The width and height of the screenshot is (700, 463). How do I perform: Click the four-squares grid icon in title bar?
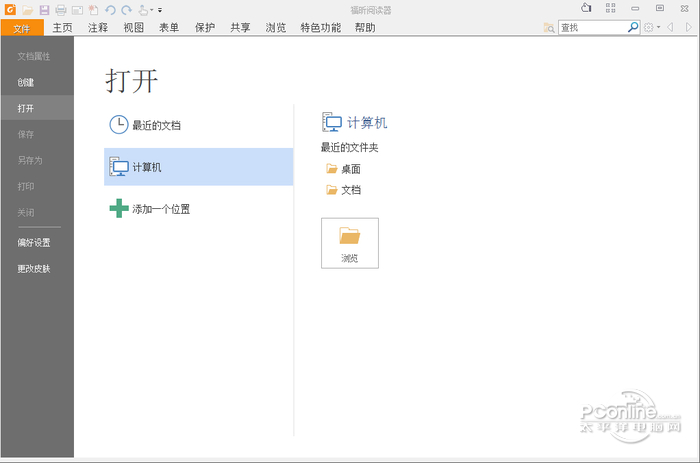[x=610, y=8]
